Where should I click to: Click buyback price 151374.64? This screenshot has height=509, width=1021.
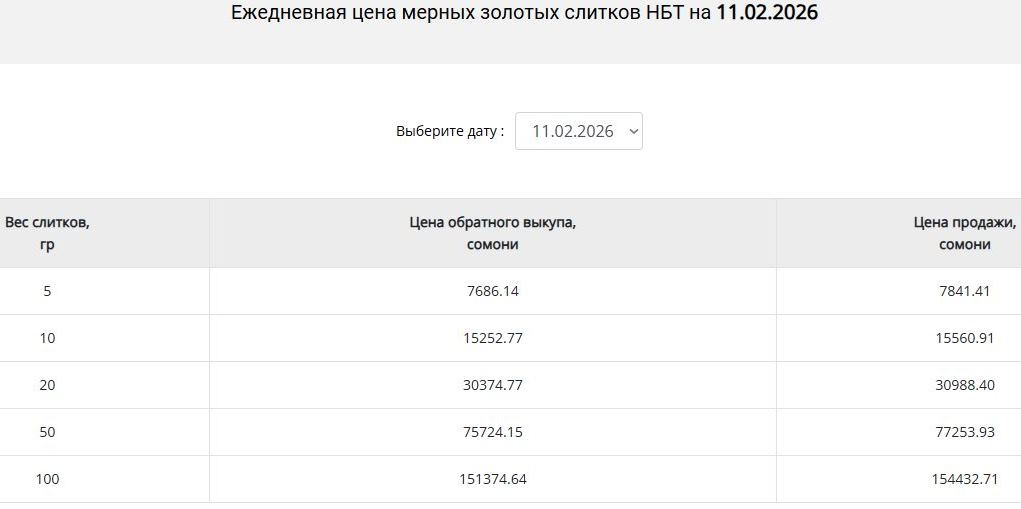tap(492, 479)
